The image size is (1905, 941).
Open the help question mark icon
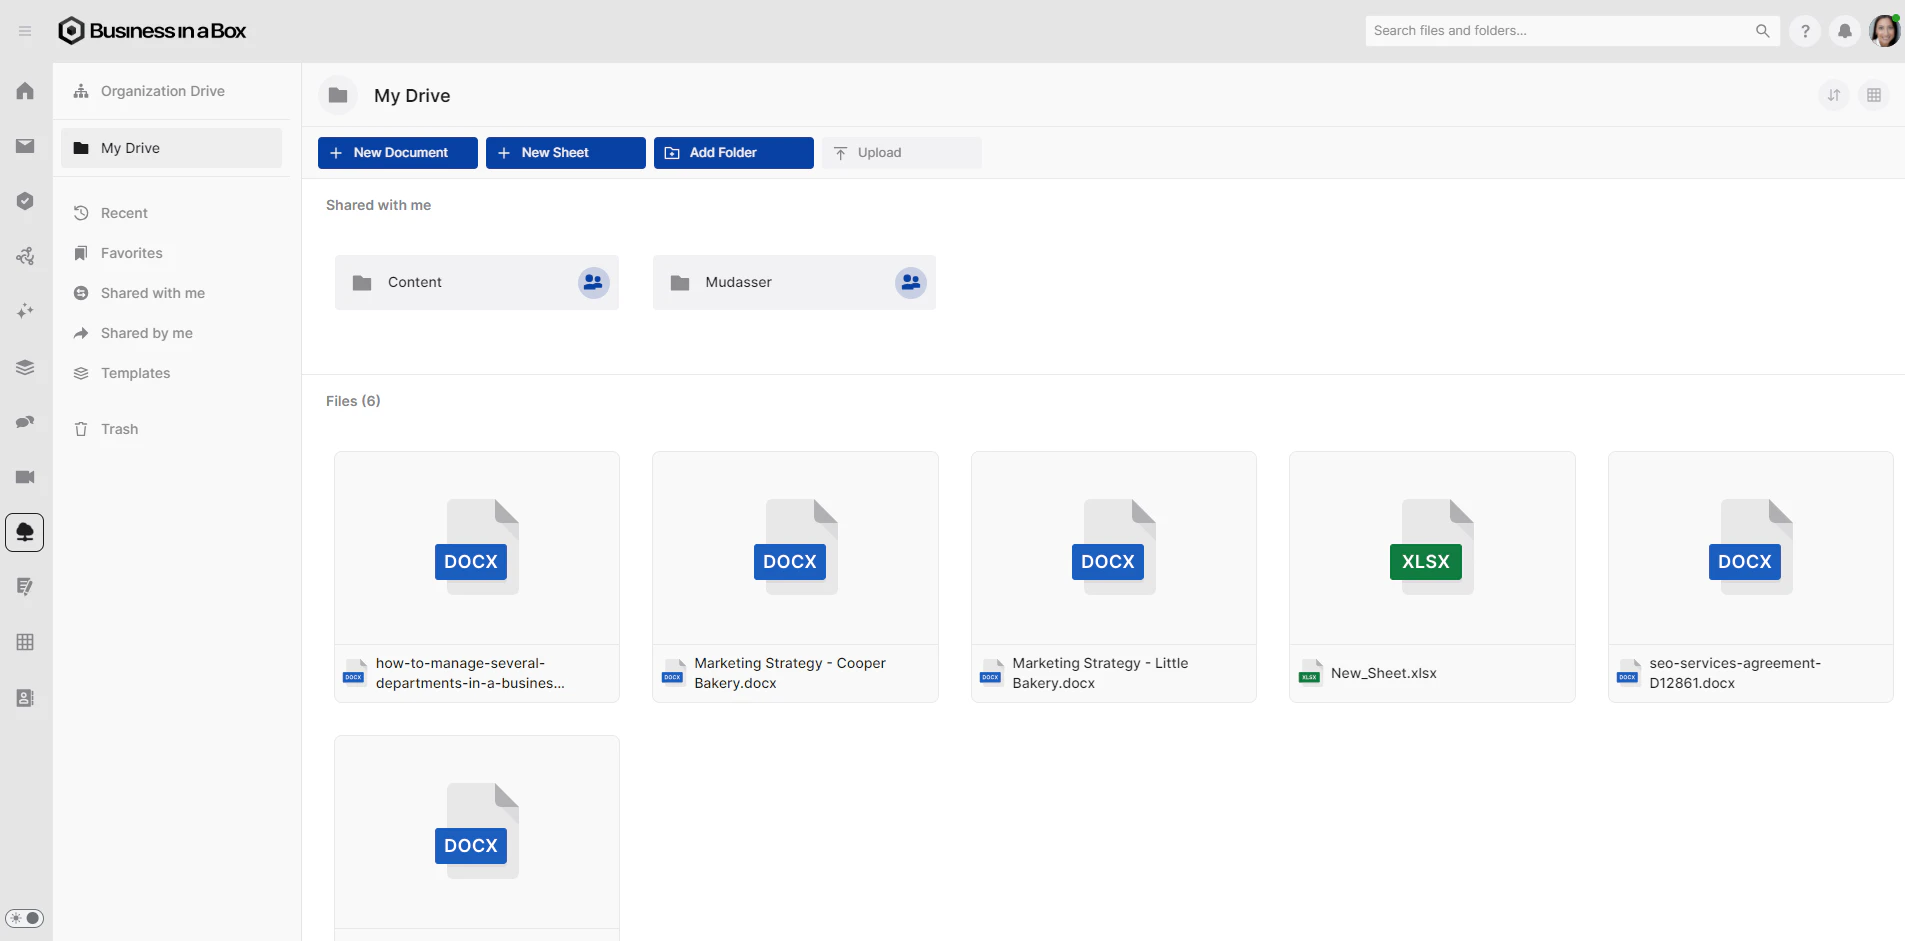click(x=1805, y=31)
